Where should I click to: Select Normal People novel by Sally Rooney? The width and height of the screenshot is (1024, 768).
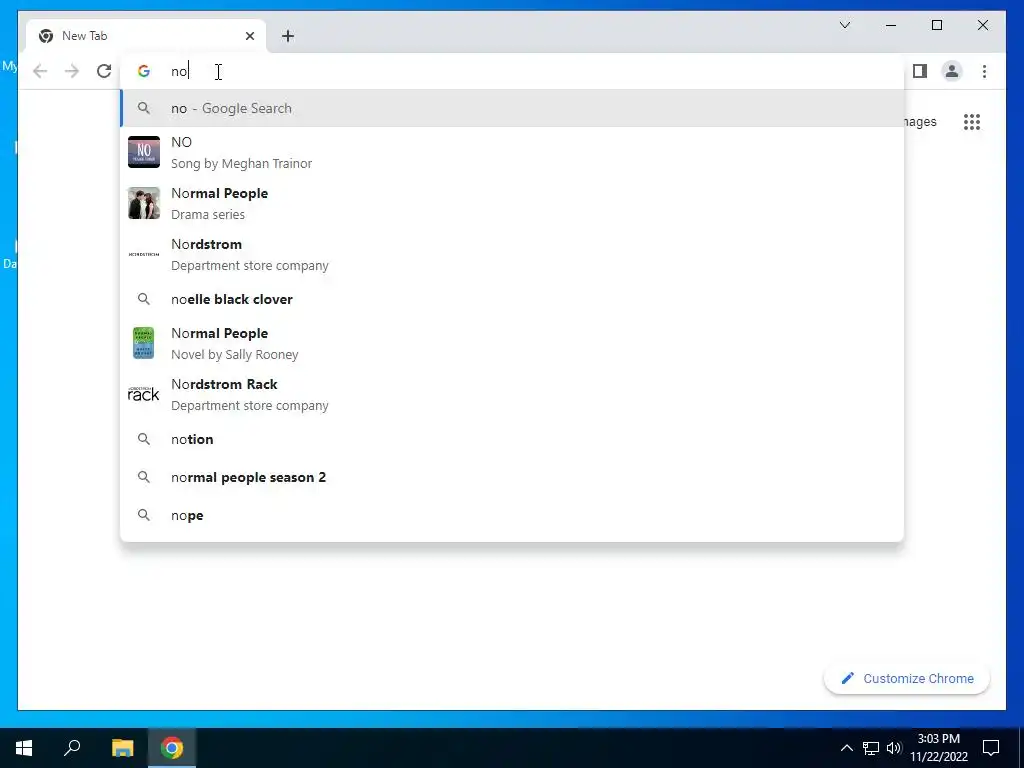coord(512,343)
